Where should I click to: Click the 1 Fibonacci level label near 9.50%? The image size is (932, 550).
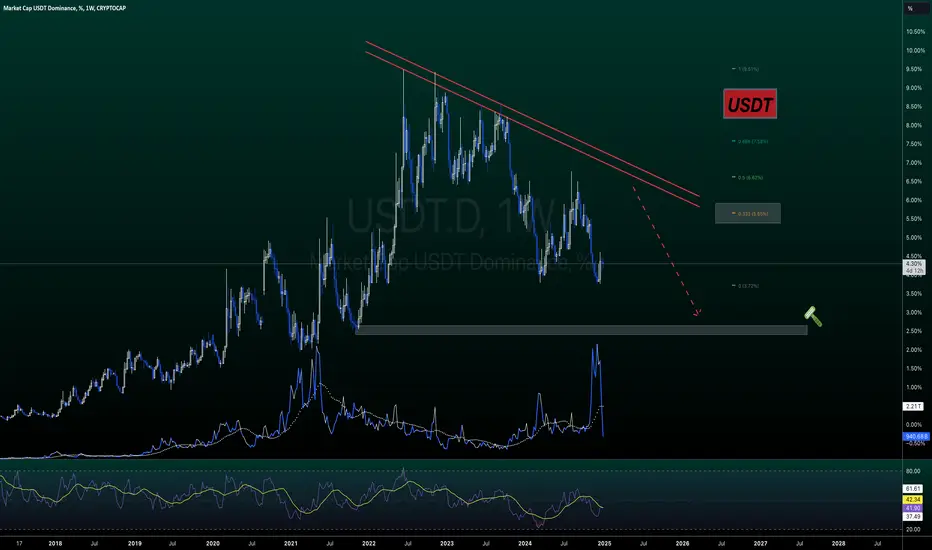746,69
